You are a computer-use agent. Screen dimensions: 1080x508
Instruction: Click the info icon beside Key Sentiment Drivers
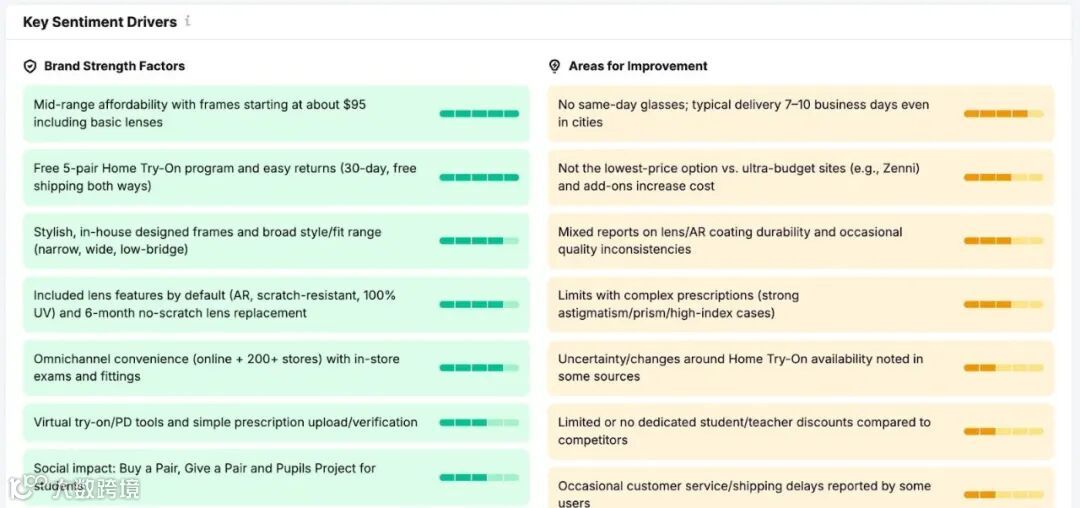[x=188, y=21]
